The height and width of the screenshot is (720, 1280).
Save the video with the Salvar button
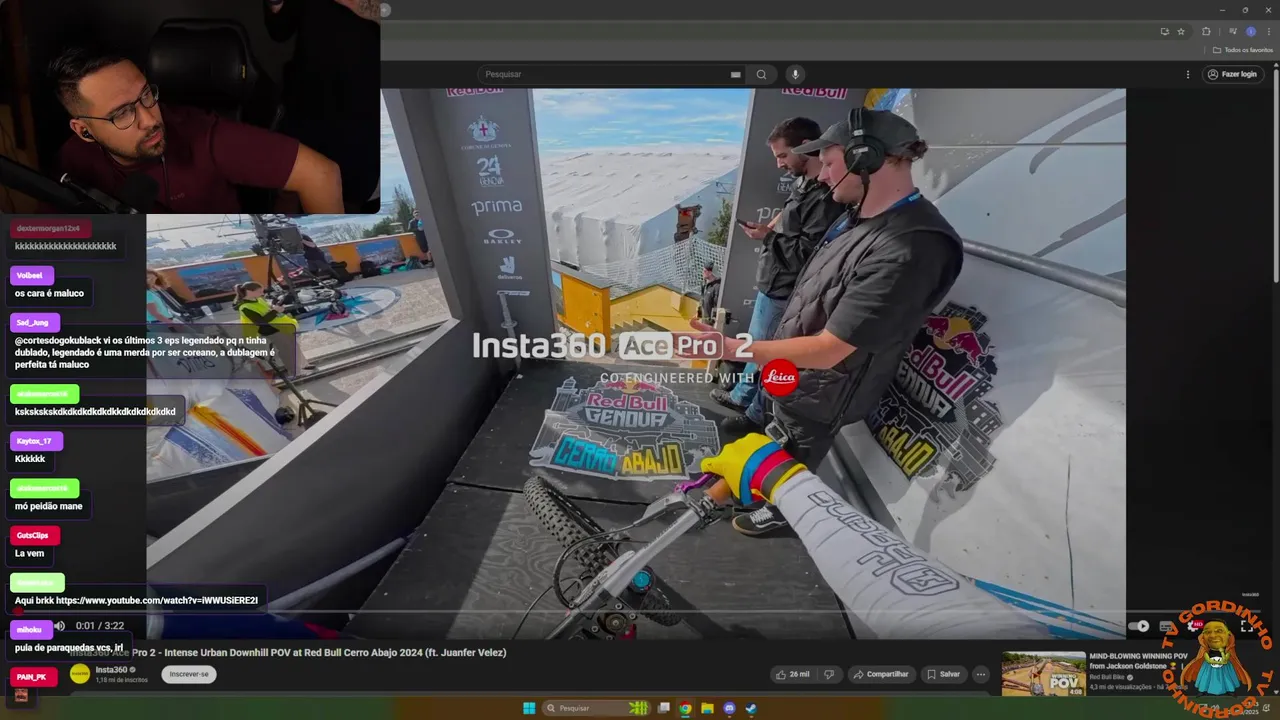point(943,674)
